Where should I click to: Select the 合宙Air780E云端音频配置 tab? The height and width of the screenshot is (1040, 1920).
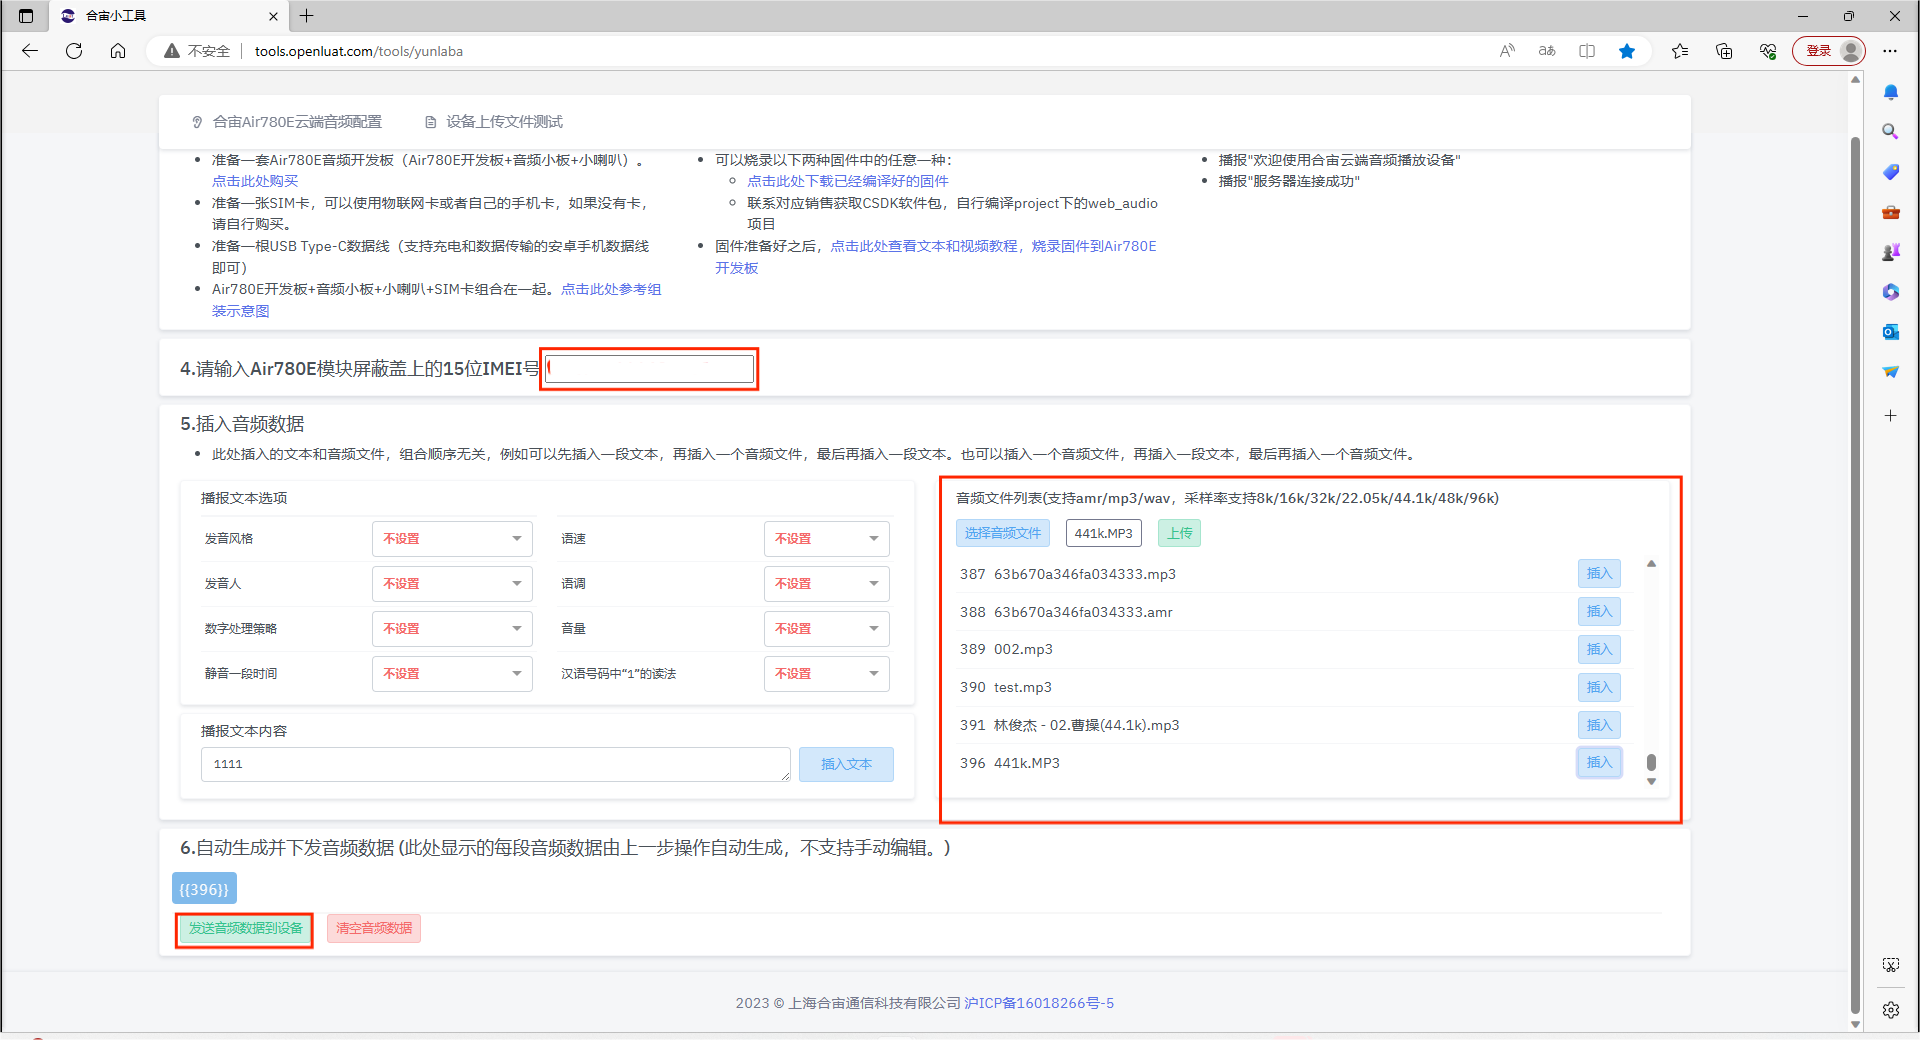pyautogui.click(x=287, y=122)
